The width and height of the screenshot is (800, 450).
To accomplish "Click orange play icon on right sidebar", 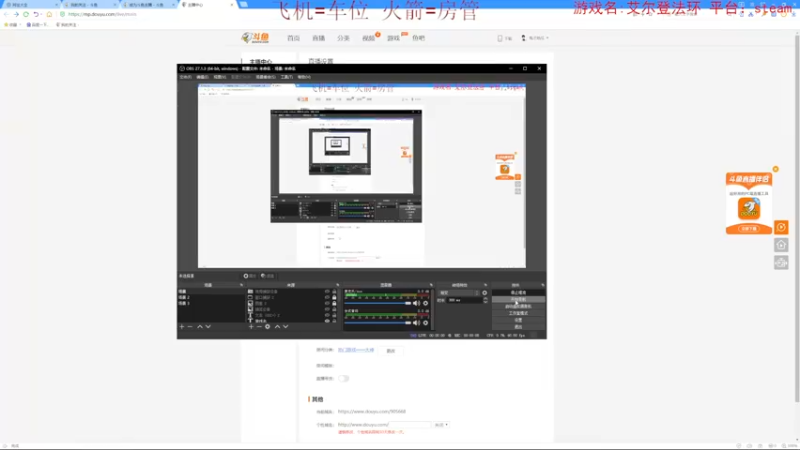I will pyautogui.click(x=781, y=227).
